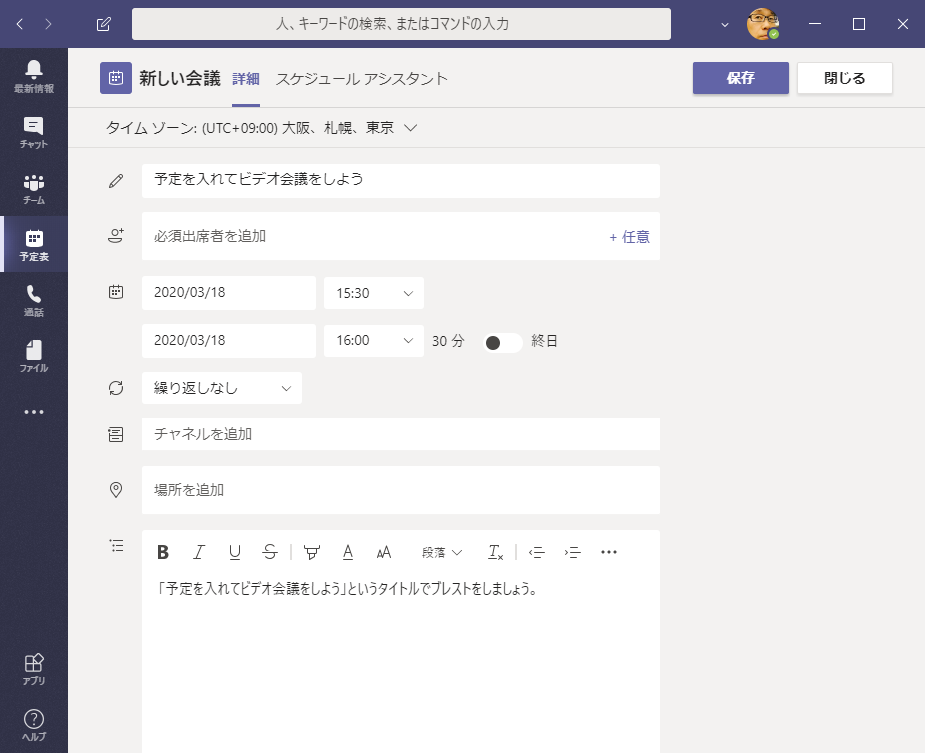Click the 場所を追加 location field
Screen dimensions: 925x753
(400, 490)
